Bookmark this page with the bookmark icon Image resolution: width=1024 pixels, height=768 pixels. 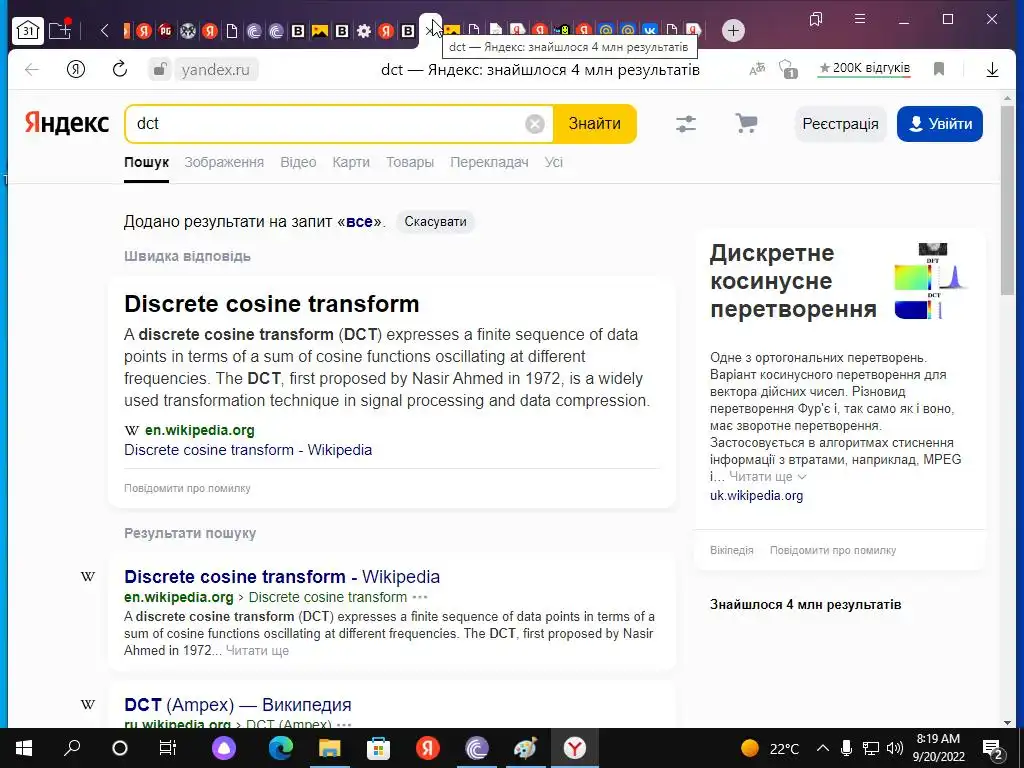pos(939,69)
